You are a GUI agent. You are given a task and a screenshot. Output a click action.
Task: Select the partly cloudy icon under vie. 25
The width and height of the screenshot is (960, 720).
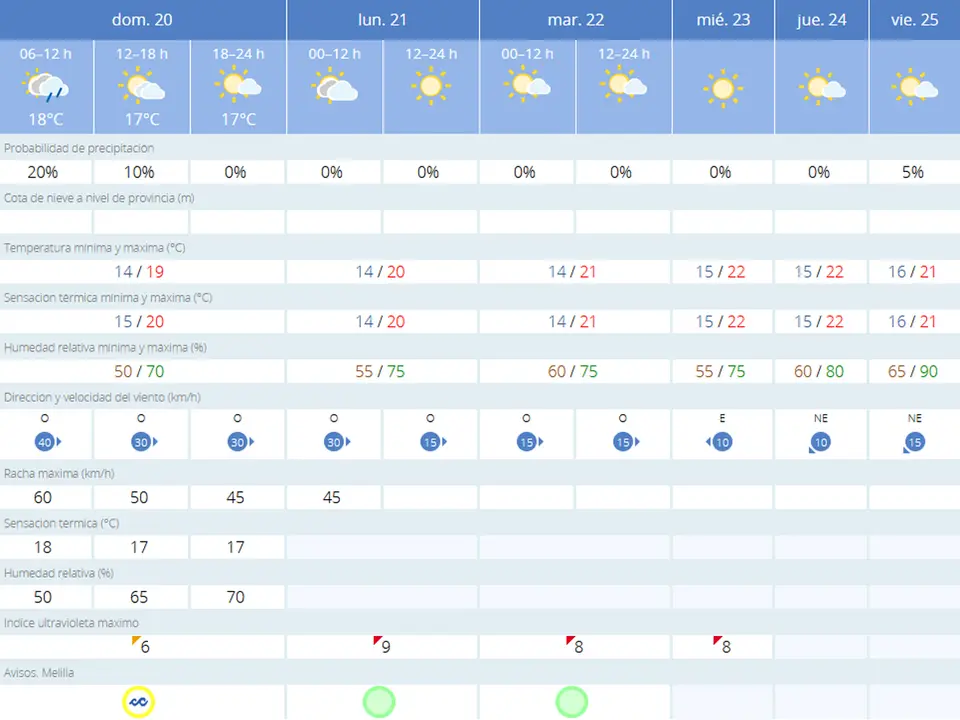pos(915,88)
